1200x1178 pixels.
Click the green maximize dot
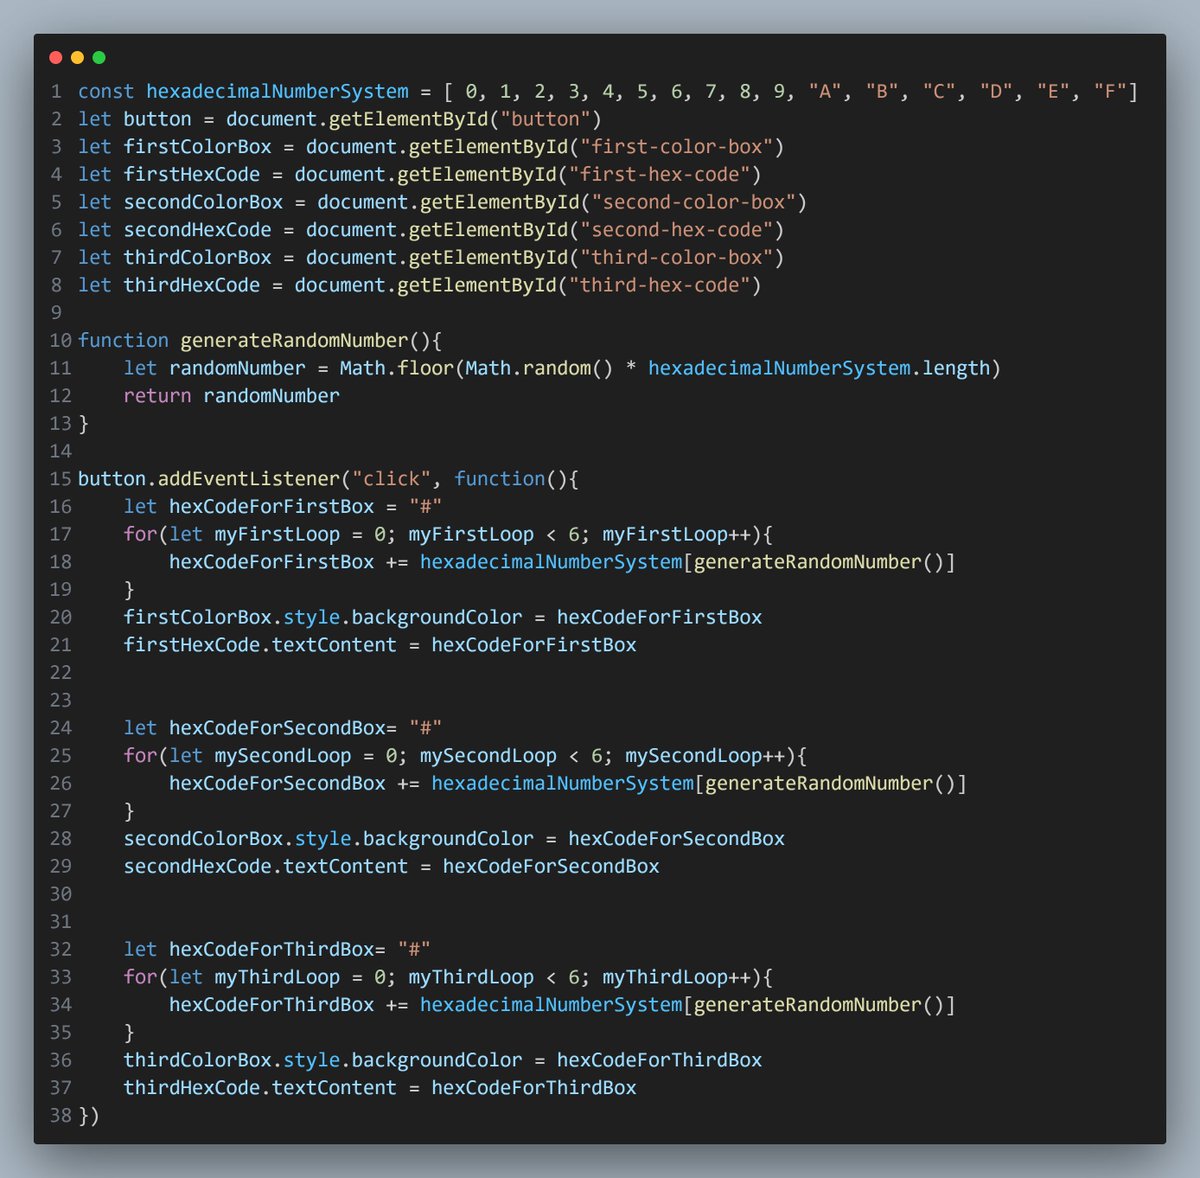(98, 58)
